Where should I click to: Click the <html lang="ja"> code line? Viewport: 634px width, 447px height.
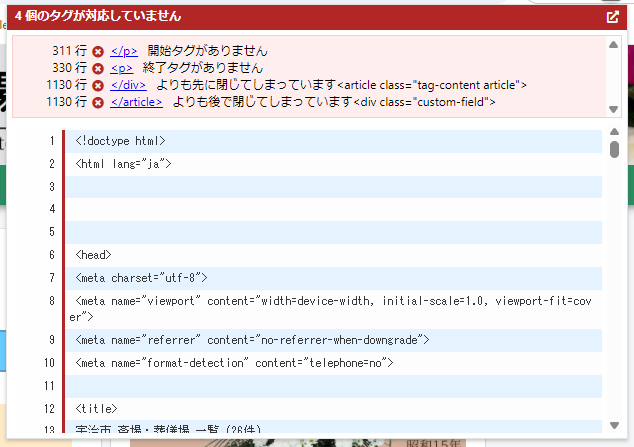[124, 164]
